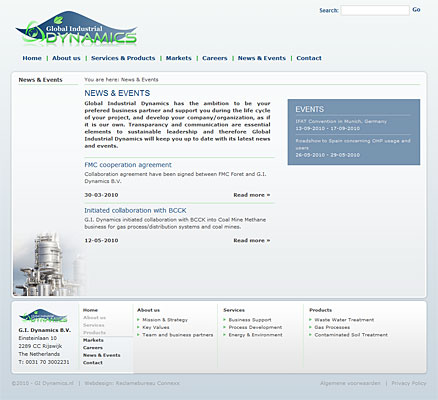Open Services & Products in the top navigation
Screen dimensions: 438x400
(123, 58)
